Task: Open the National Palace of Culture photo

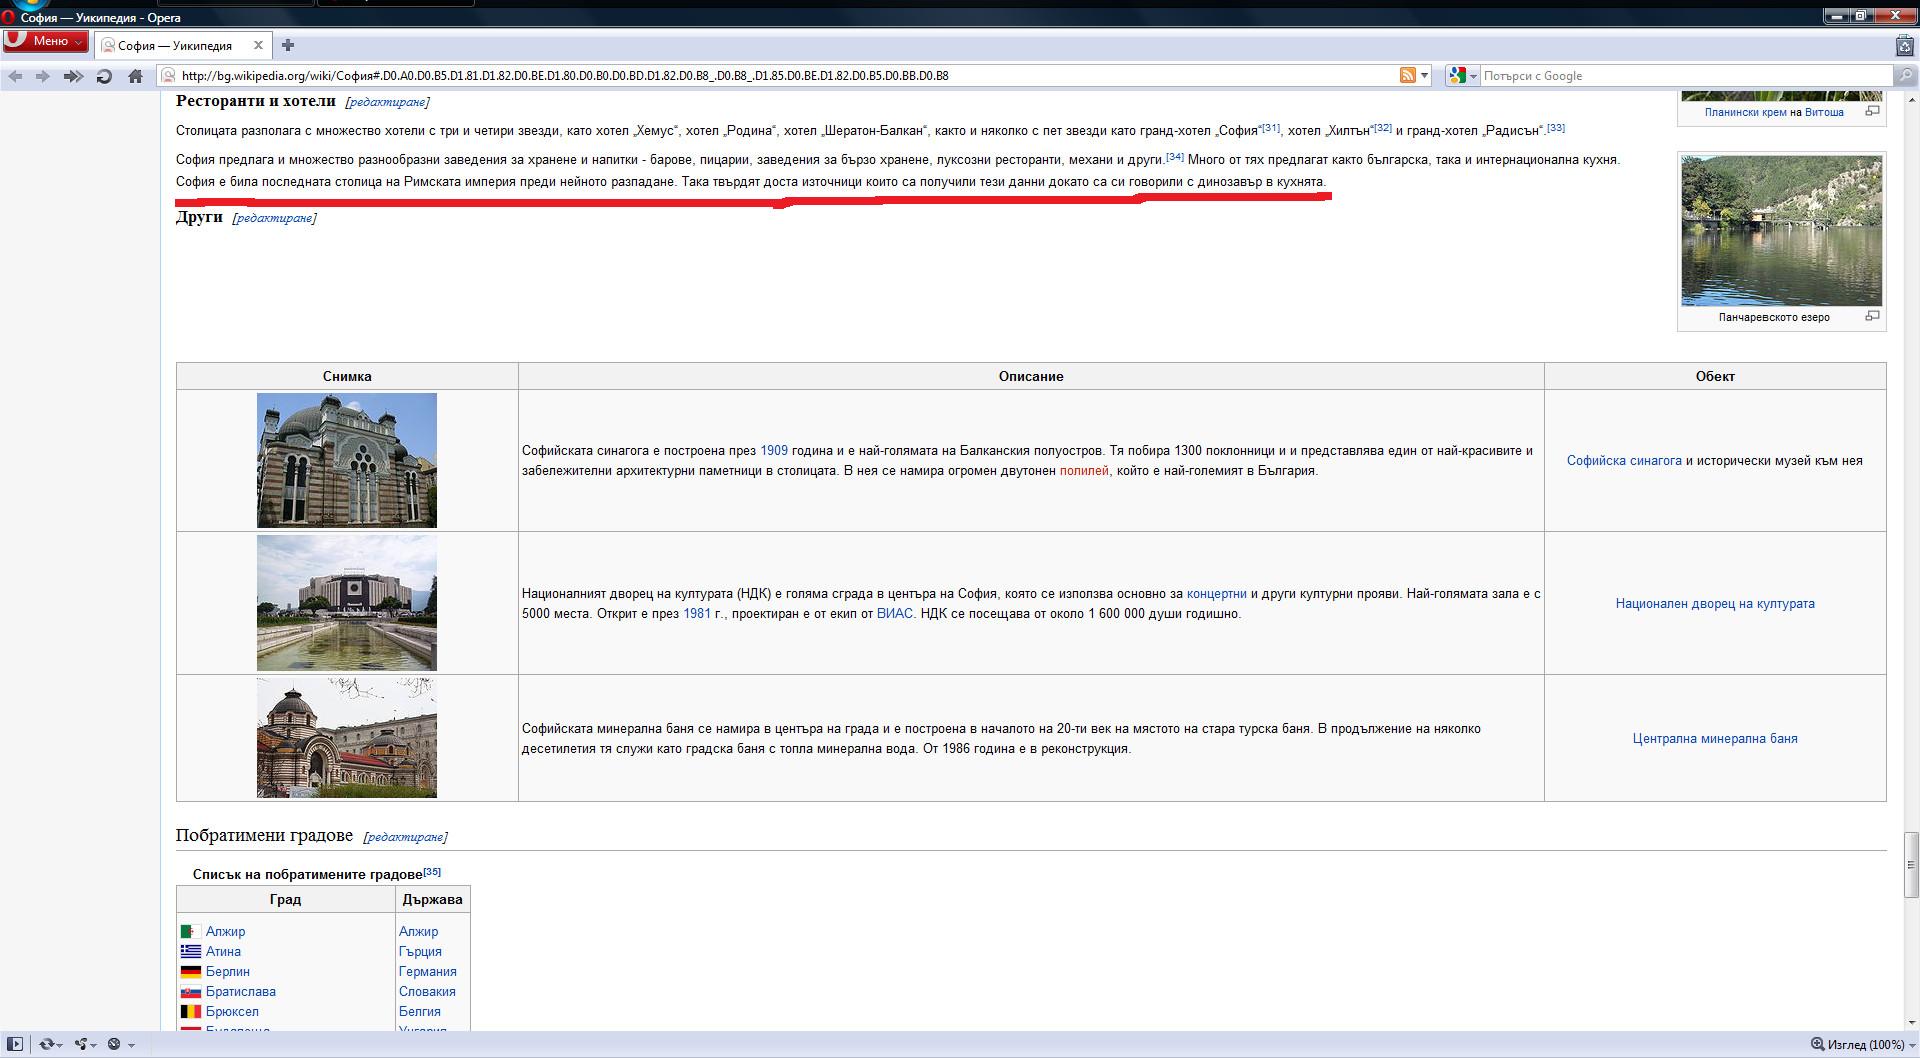Action: point(347,603)
